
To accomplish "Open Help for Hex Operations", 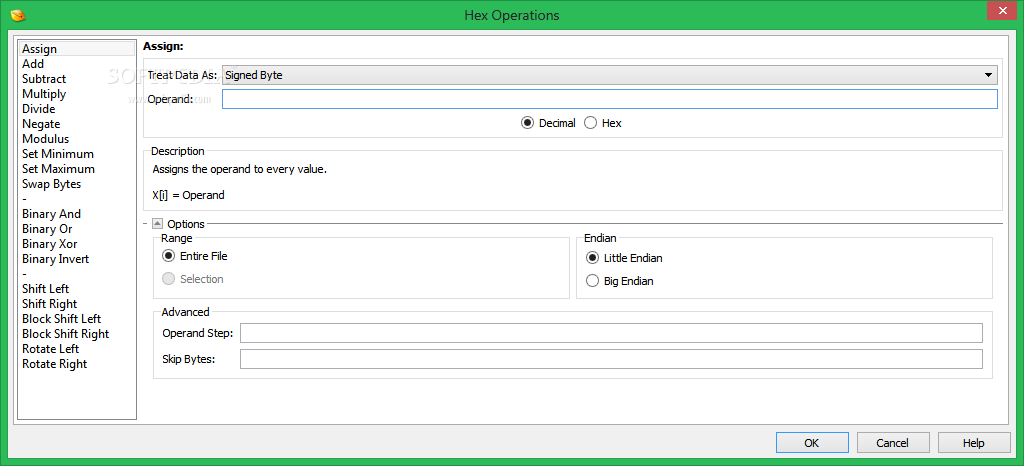I will click(x=974, y=443).
